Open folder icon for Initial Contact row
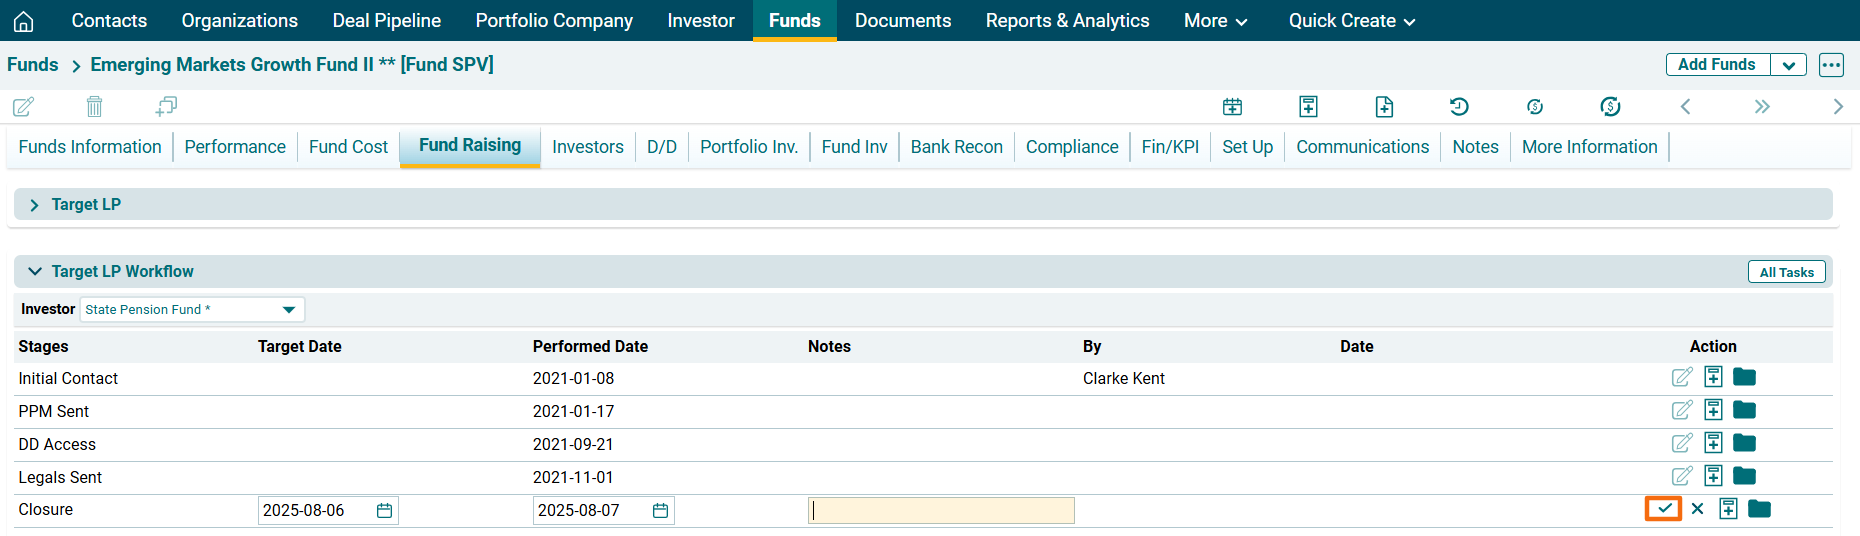 point(1744,377)
